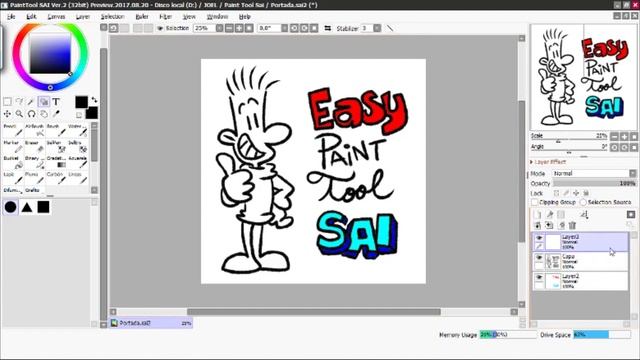This screenshot has width=640, height=360.
Task: Pick the triangle shape
Action: tap(27, 207)
